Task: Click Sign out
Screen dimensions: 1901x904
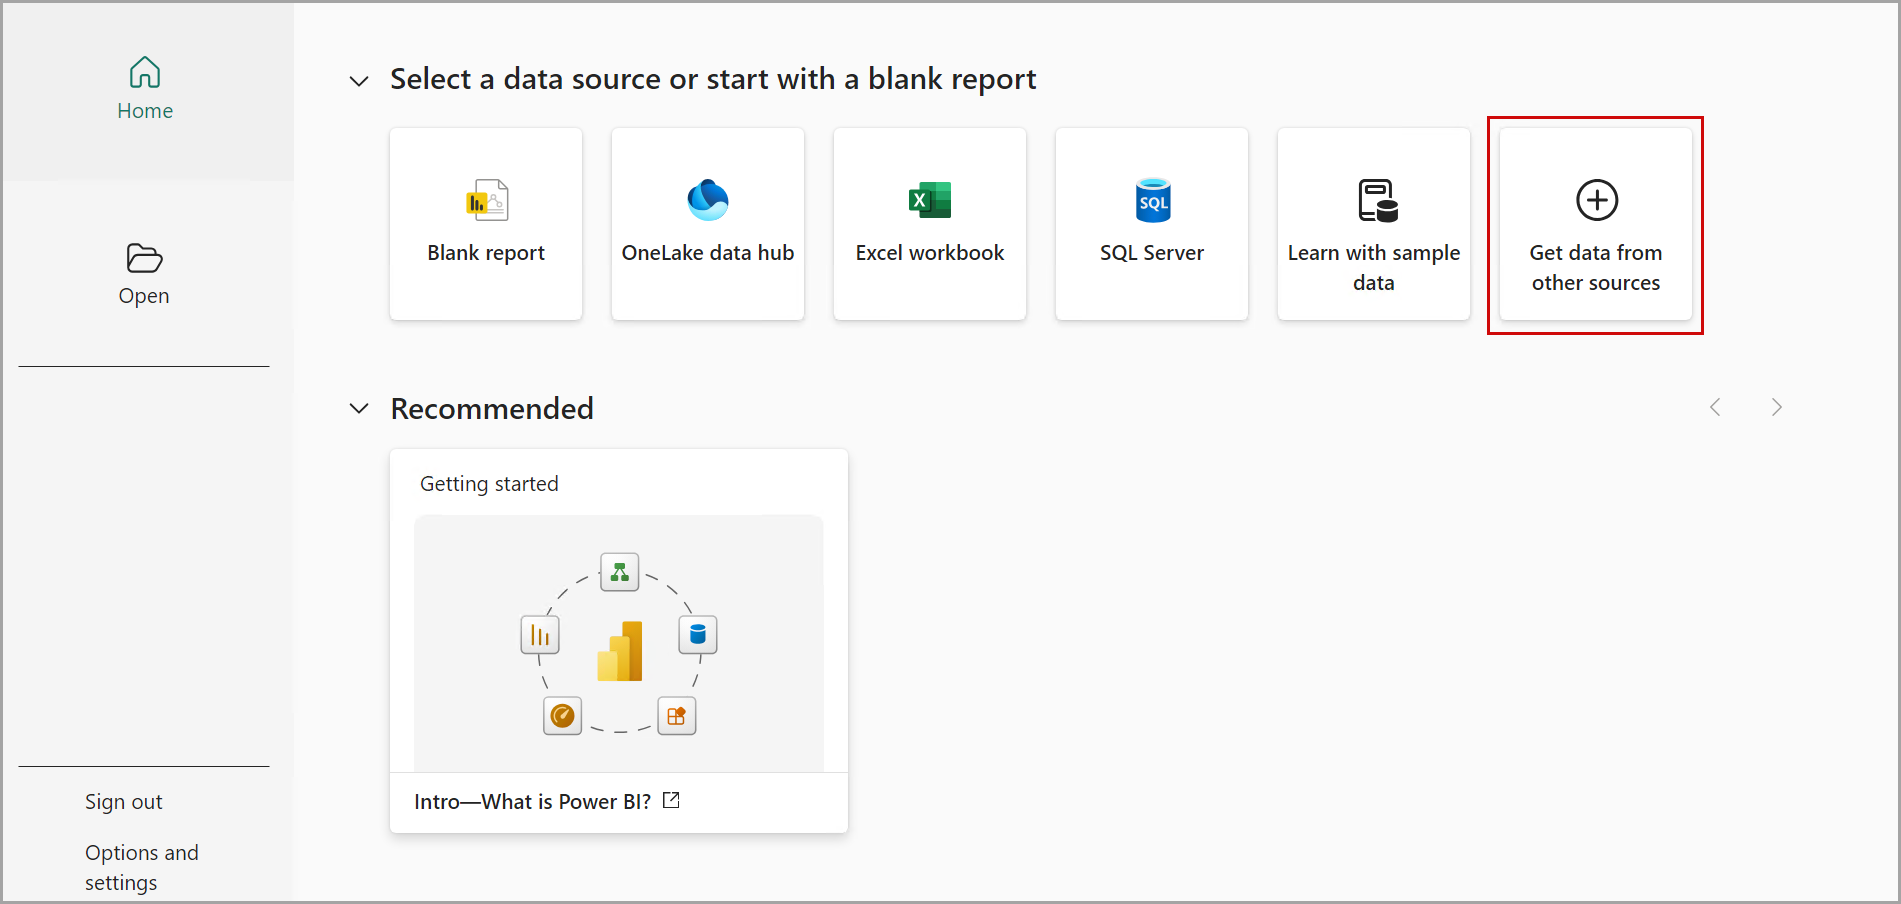Action: pyautogui.click(x=124, y=802)
